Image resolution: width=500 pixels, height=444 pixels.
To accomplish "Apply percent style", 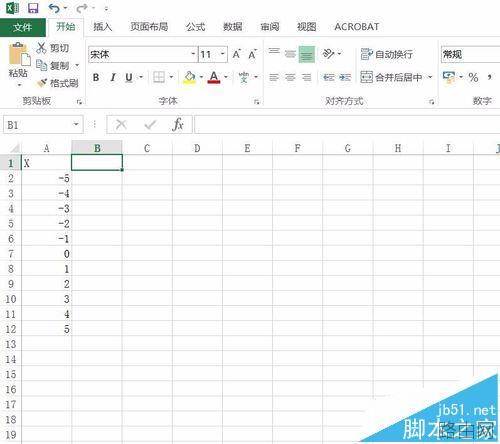I will (x=473, y=77).
